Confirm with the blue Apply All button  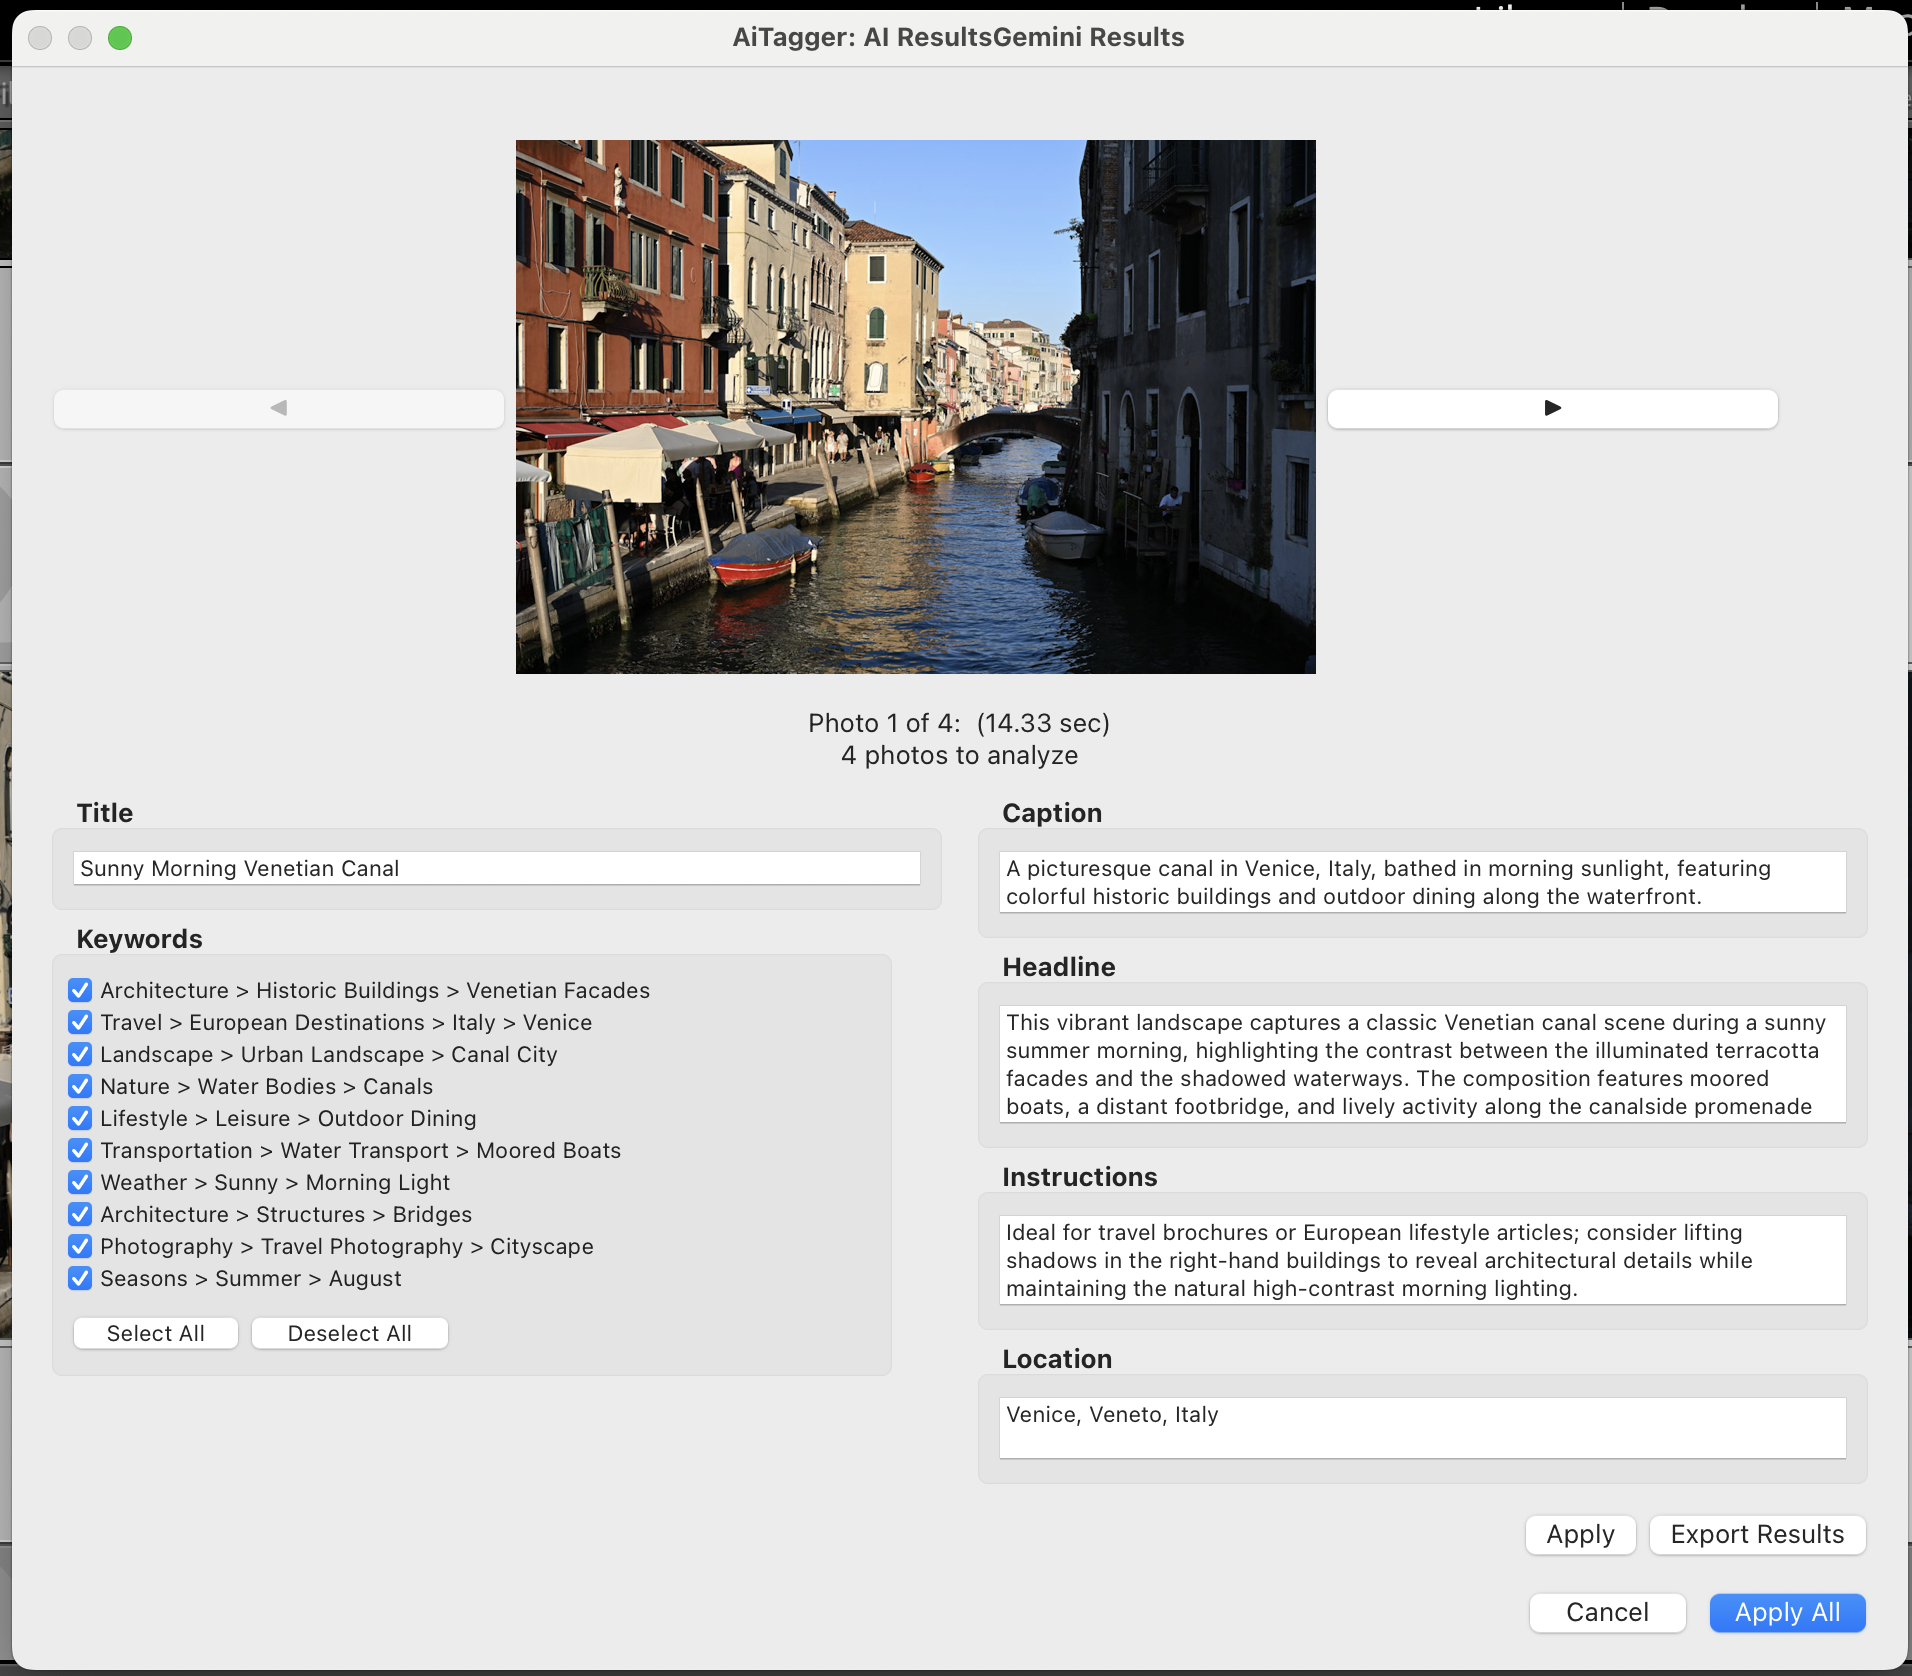(x=1787, y=1612)
